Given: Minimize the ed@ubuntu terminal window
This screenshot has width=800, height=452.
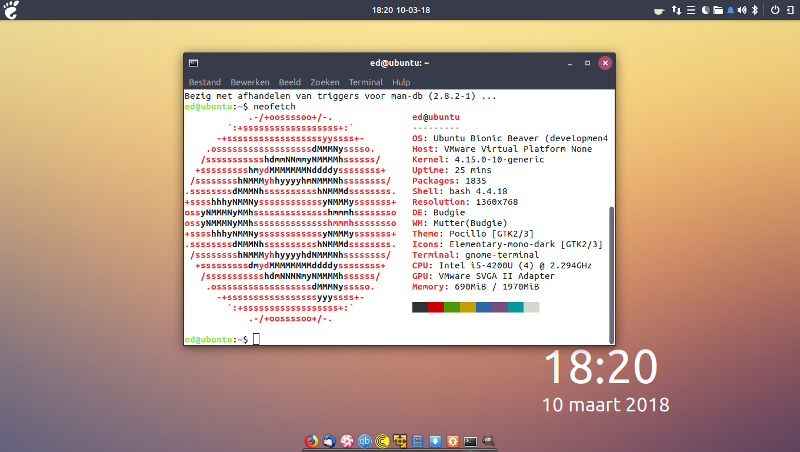Looking at the screenshot, I should (x=570, y=63).
